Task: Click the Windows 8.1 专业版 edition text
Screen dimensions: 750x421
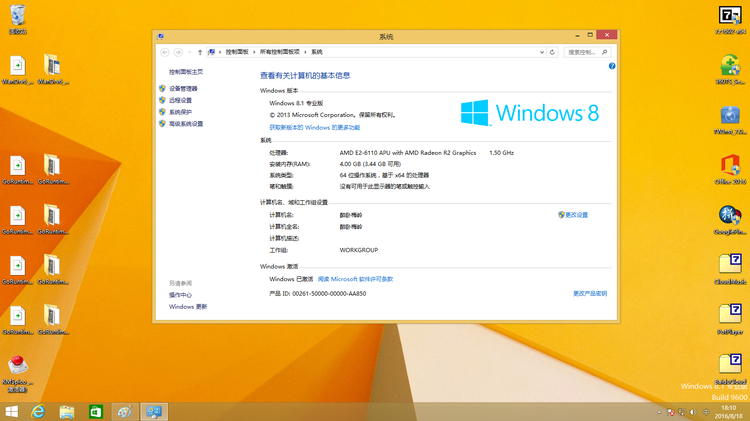Action: click(296, 103)
